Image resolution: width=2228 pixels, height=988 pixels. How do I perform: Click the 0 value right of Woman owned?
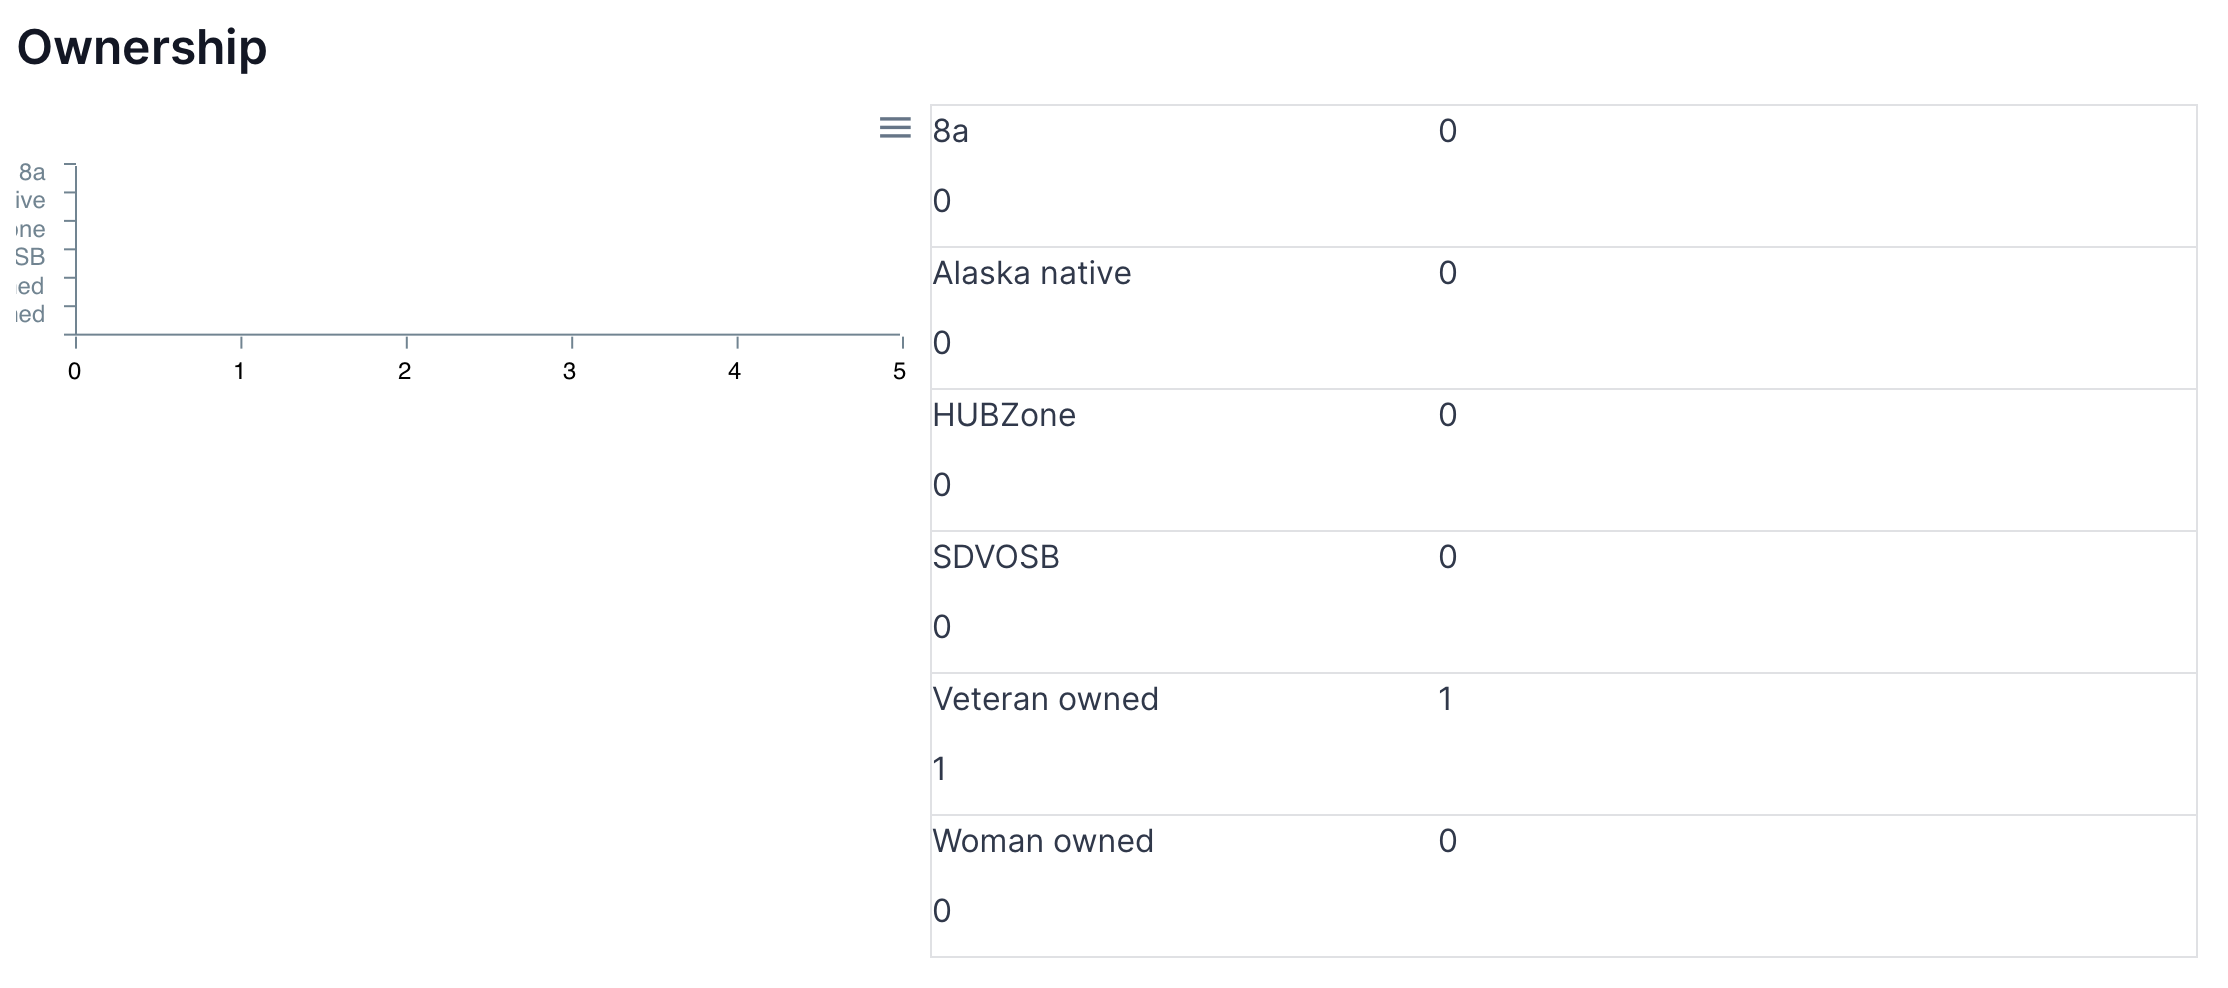coord(1447,841)
